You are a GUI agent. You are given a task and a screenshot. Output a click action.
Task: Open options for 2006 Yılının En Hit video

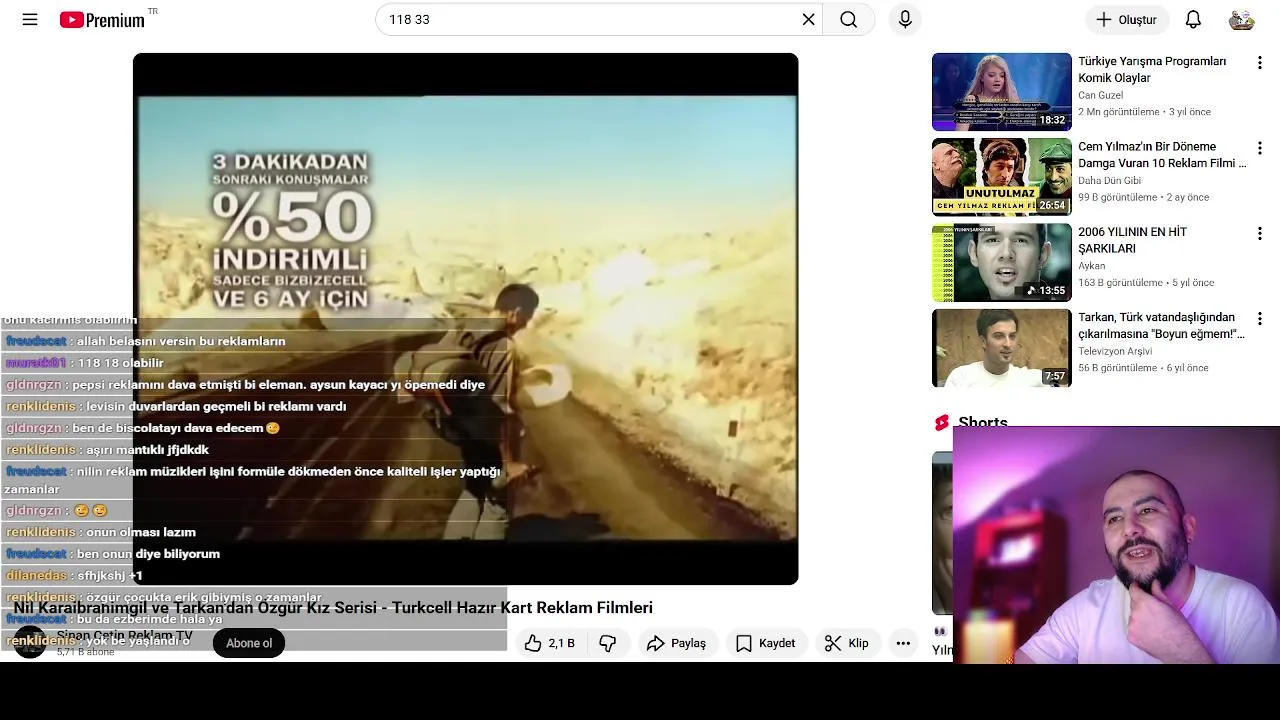1259,233
